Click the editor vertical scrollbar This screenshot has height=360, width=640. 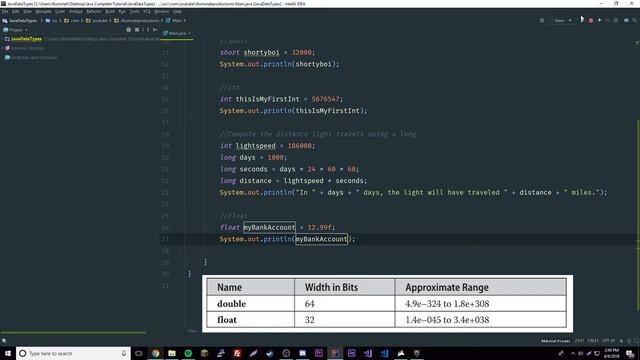pos(638,214)
